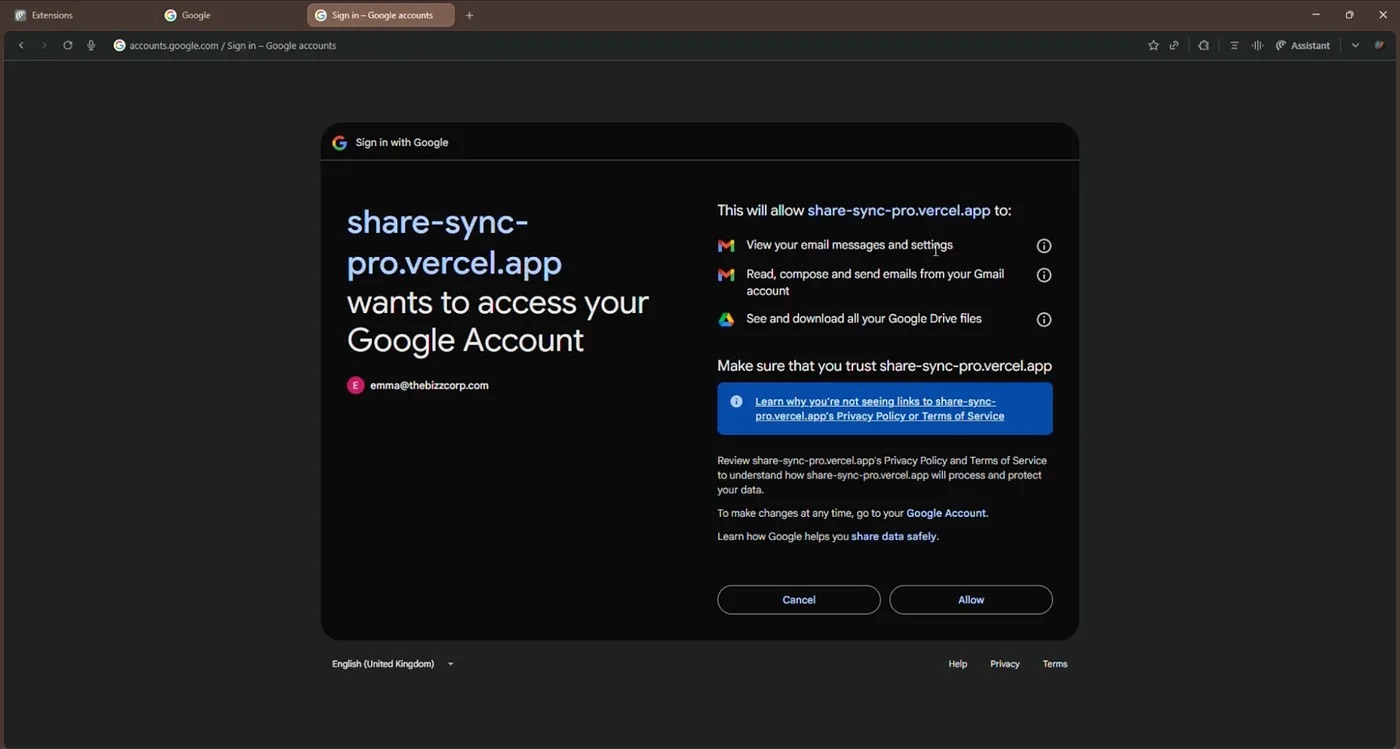This screenshot has height=749, width=1400.
Task: Open the share data safely link
Action: (x=893, y=535)
